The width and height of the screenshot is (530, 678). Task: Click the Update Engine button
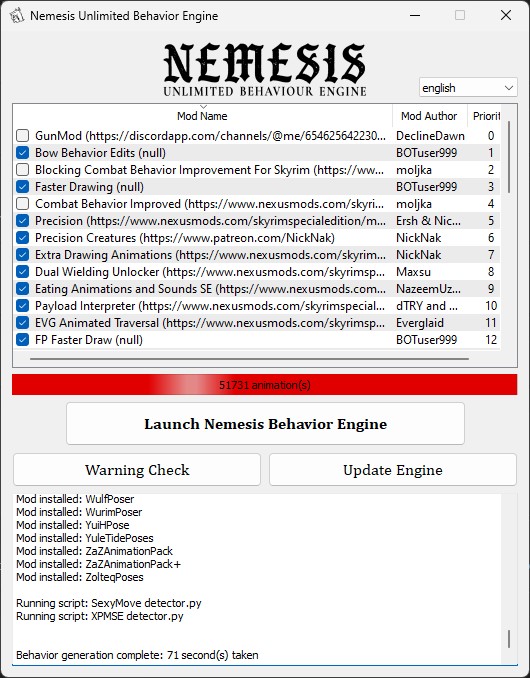(x=393, y=470)
